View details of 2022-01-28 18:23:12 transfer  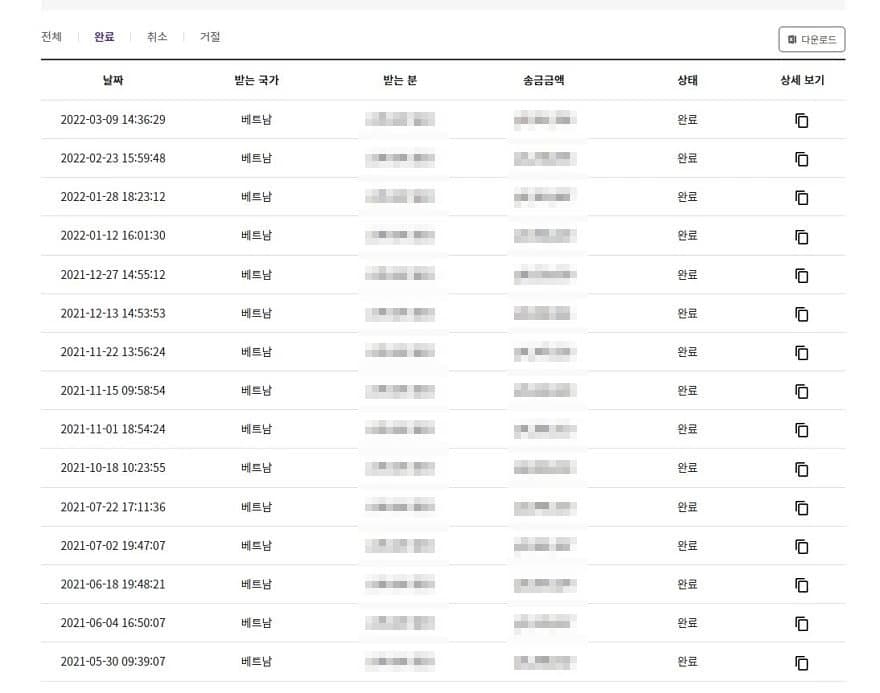(801, 198)
